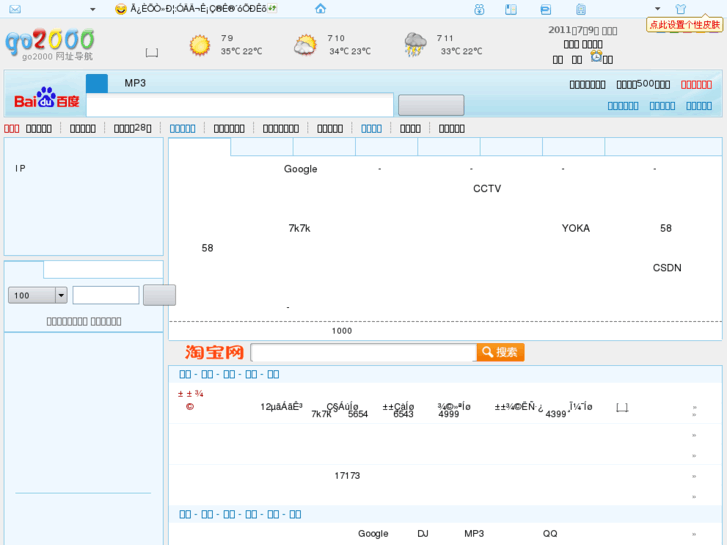Viewport: 727px width, 545px height.
Task: Click the bear gift icon in toolbar
Action: click(x=479, y=9)
